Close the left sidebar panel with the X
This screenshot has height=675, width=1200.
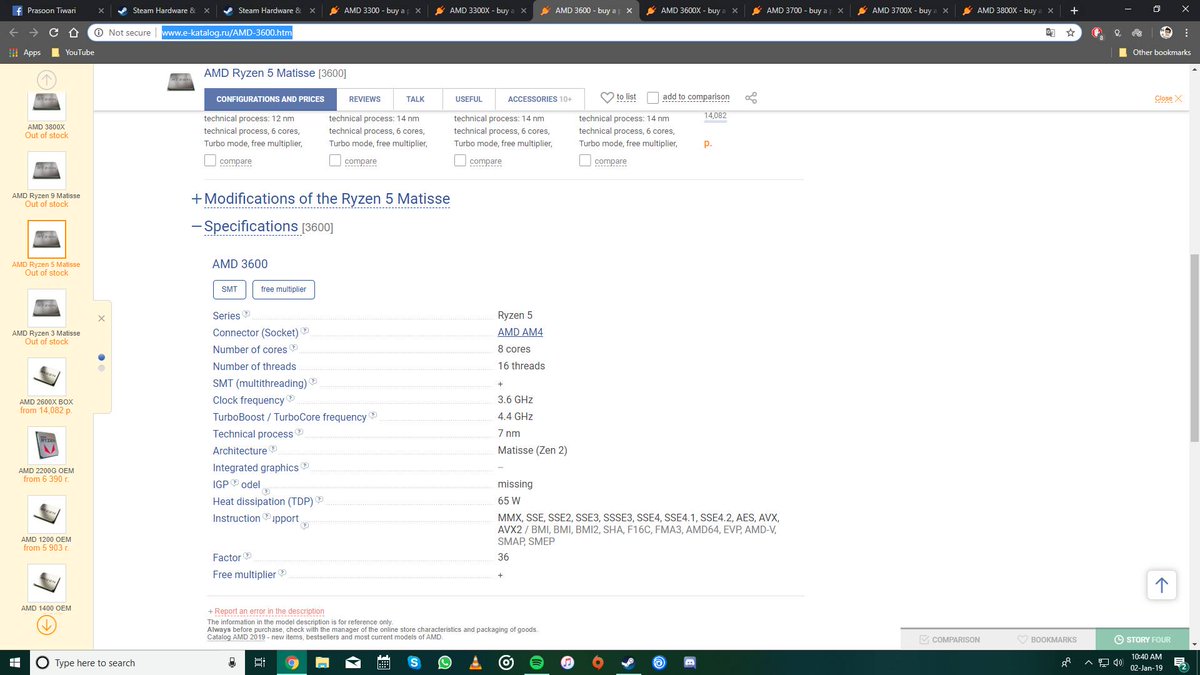[102, 318]
